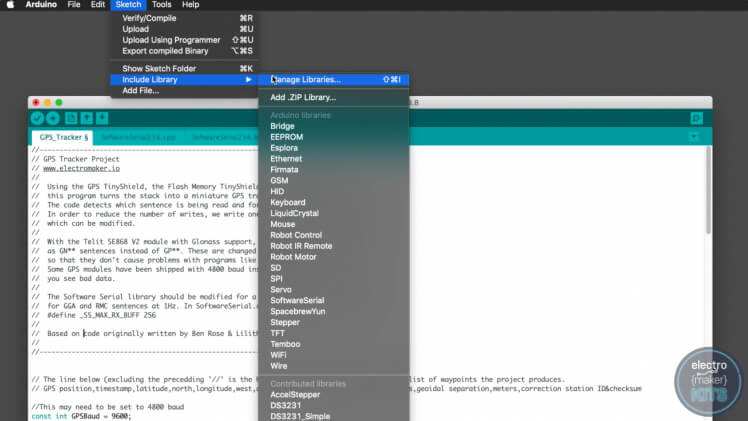Open the Help menu

click(x=190, y=5)
